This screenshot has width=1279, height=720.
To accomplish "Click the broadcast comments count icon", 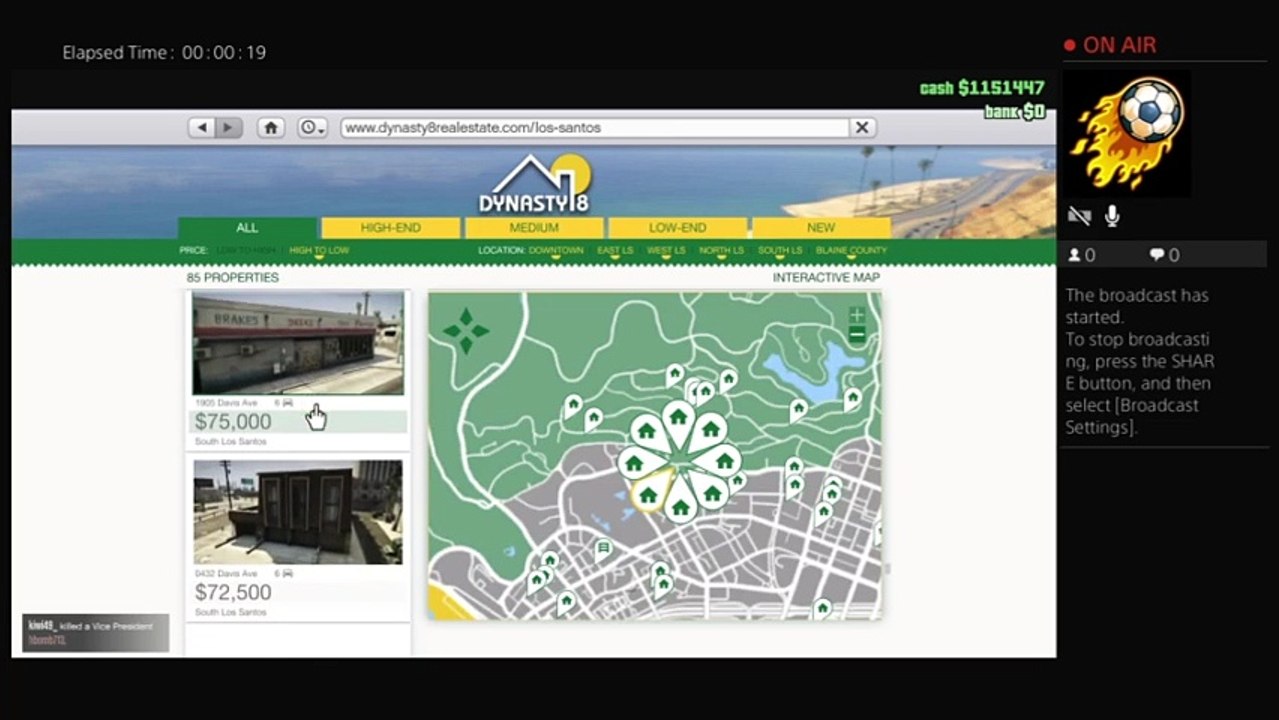I will [x=1157, y=255].
